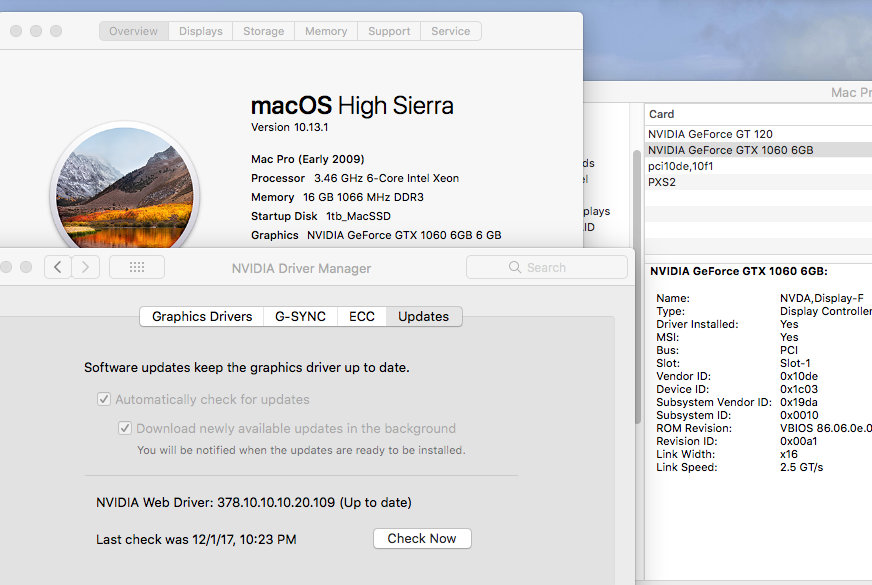Click the Card column header
Image resolution: width=872 pixels, height=585 pixels.
pos(758,114)
